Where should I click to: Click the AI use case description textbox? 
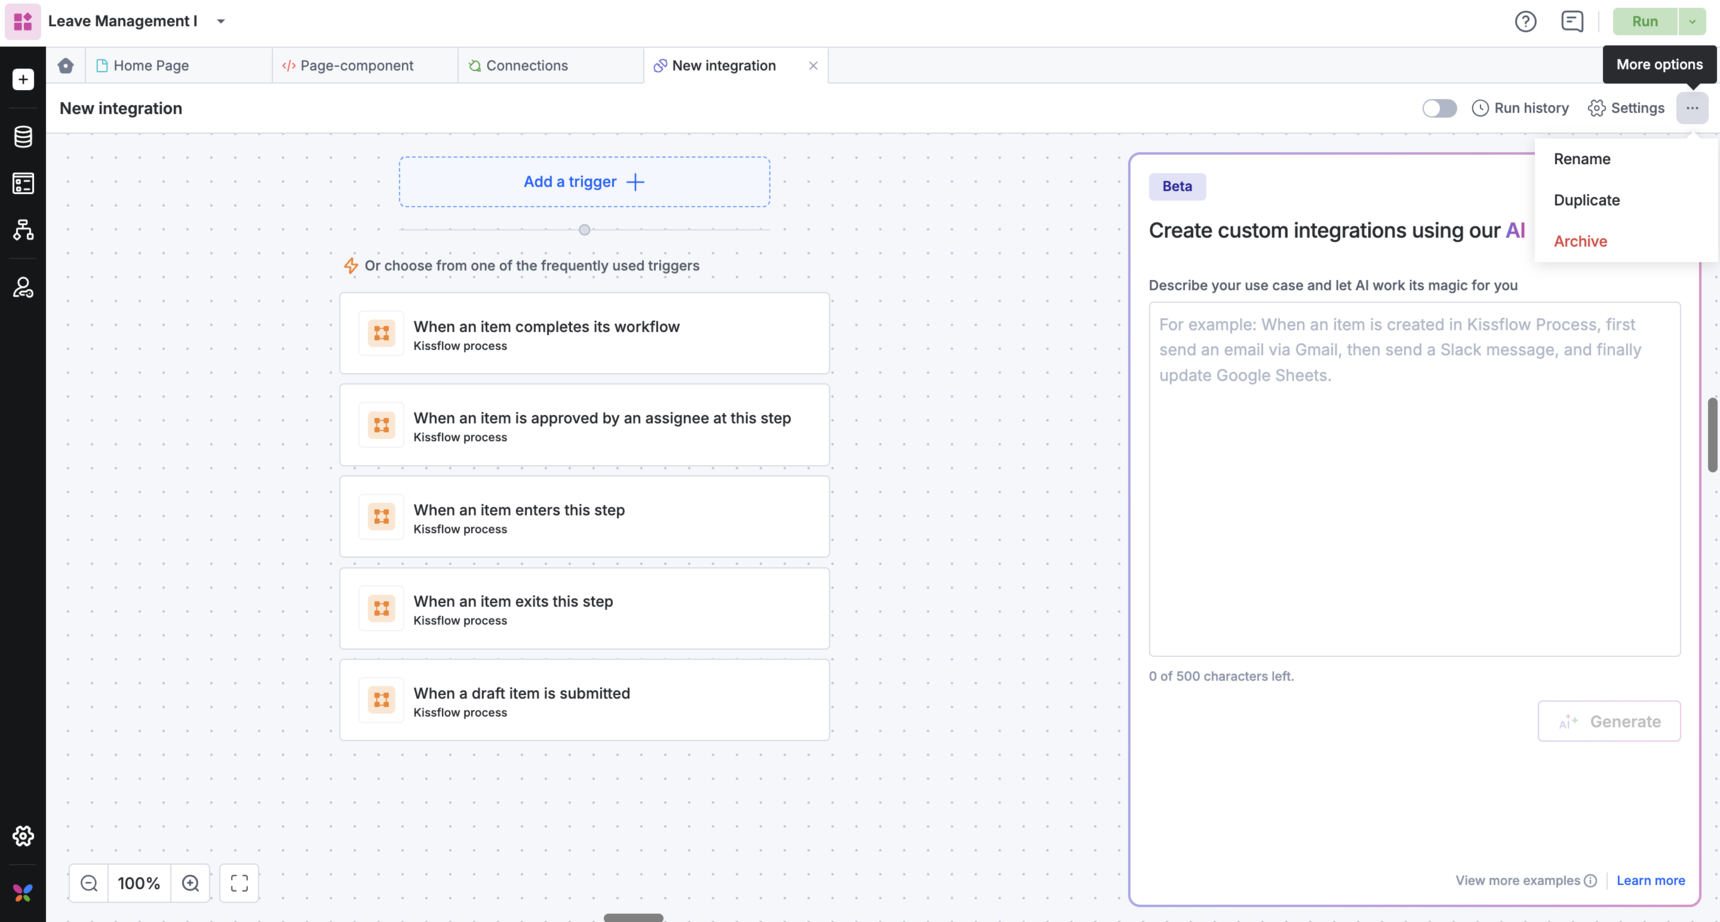[1414, 478]
